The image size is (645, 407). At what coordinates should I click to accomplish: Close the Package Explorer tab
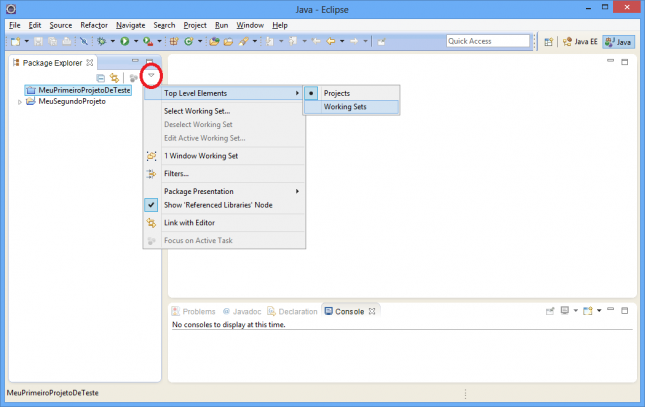point(90,63)
